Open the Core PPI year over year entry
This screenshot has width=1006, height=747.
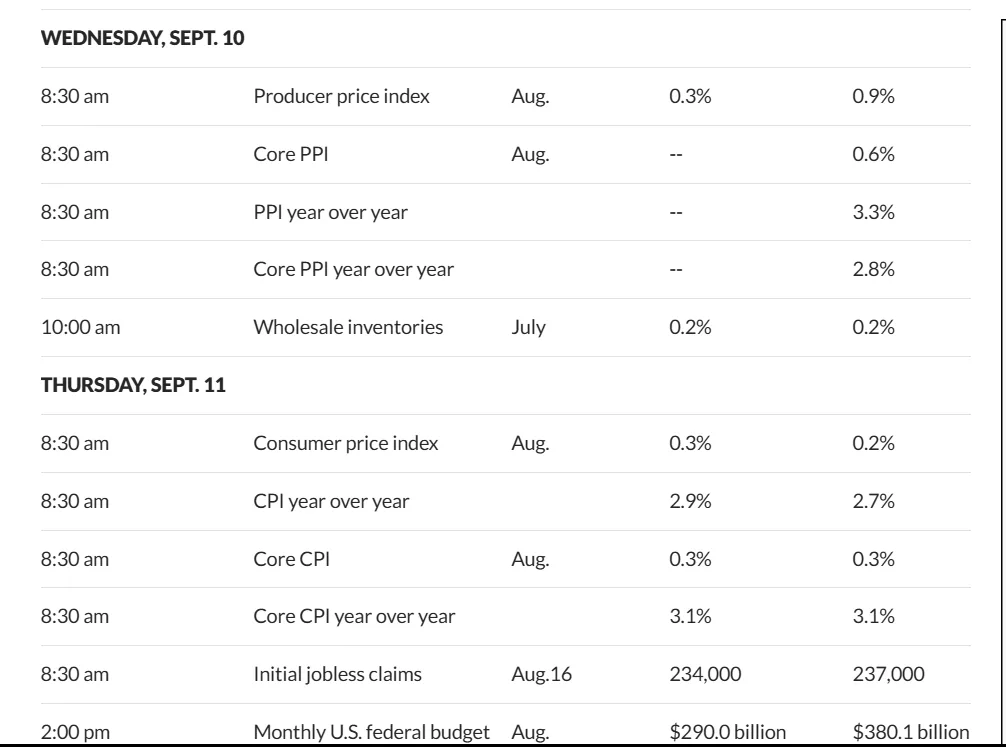coord(354,270)
